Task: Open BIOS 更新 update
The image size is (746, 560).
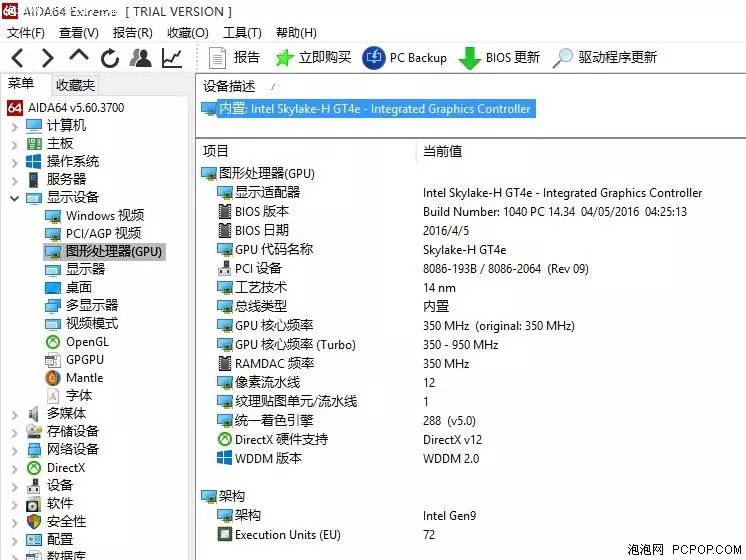Action: (500, 58)
